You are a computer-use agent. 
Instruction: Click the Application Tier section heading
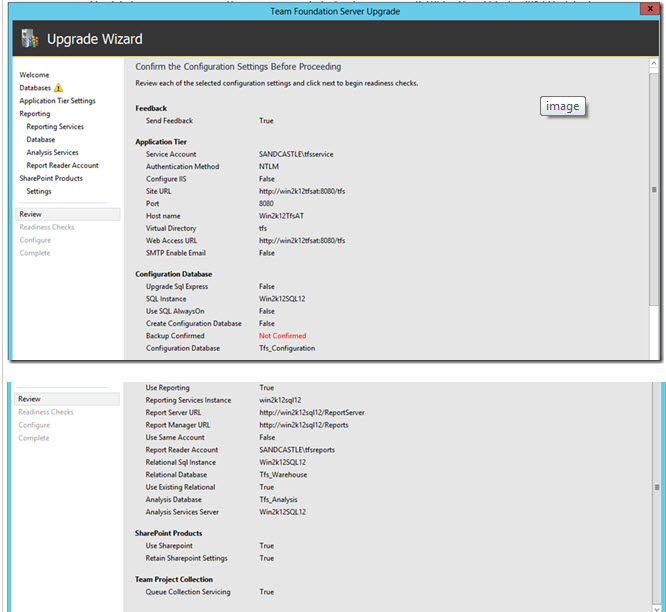[161, 142]
